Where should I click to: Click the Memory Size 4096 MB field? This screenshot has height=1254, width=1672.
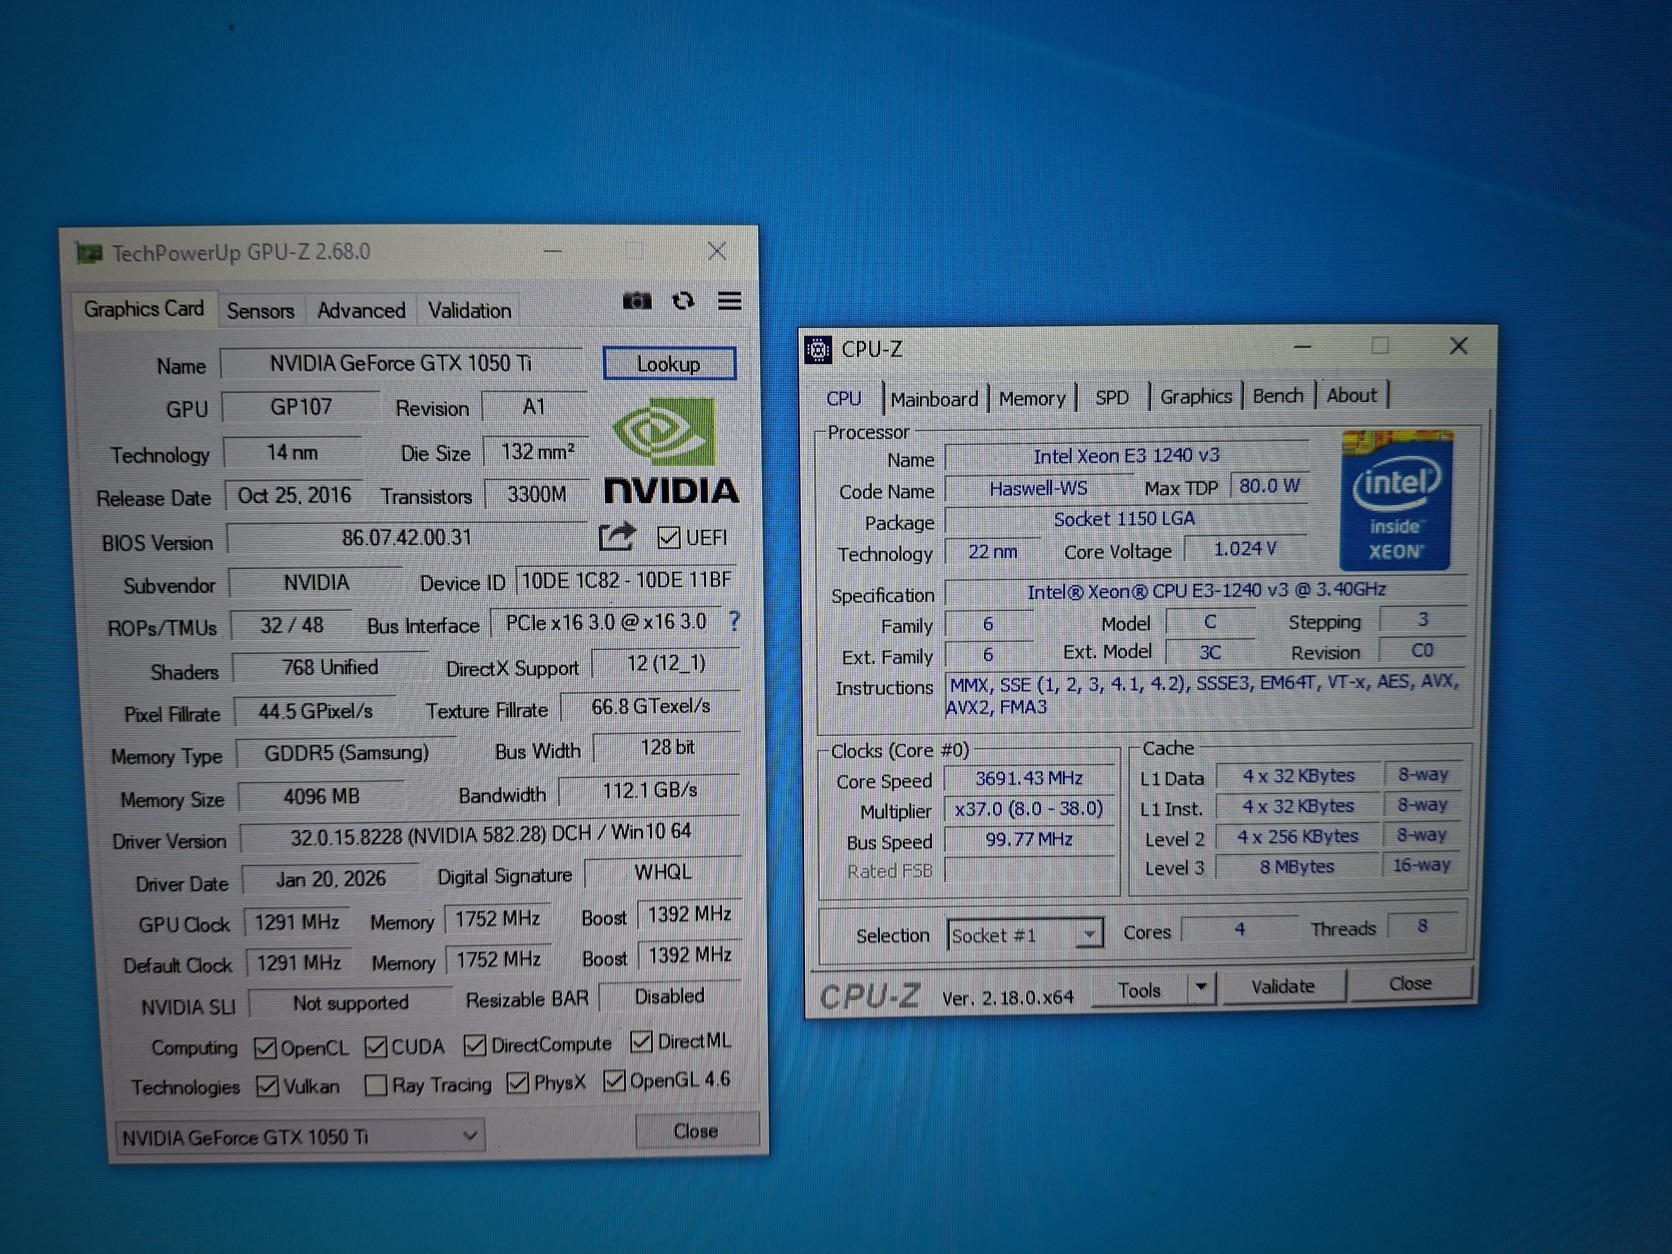click(x=320, y=797)
